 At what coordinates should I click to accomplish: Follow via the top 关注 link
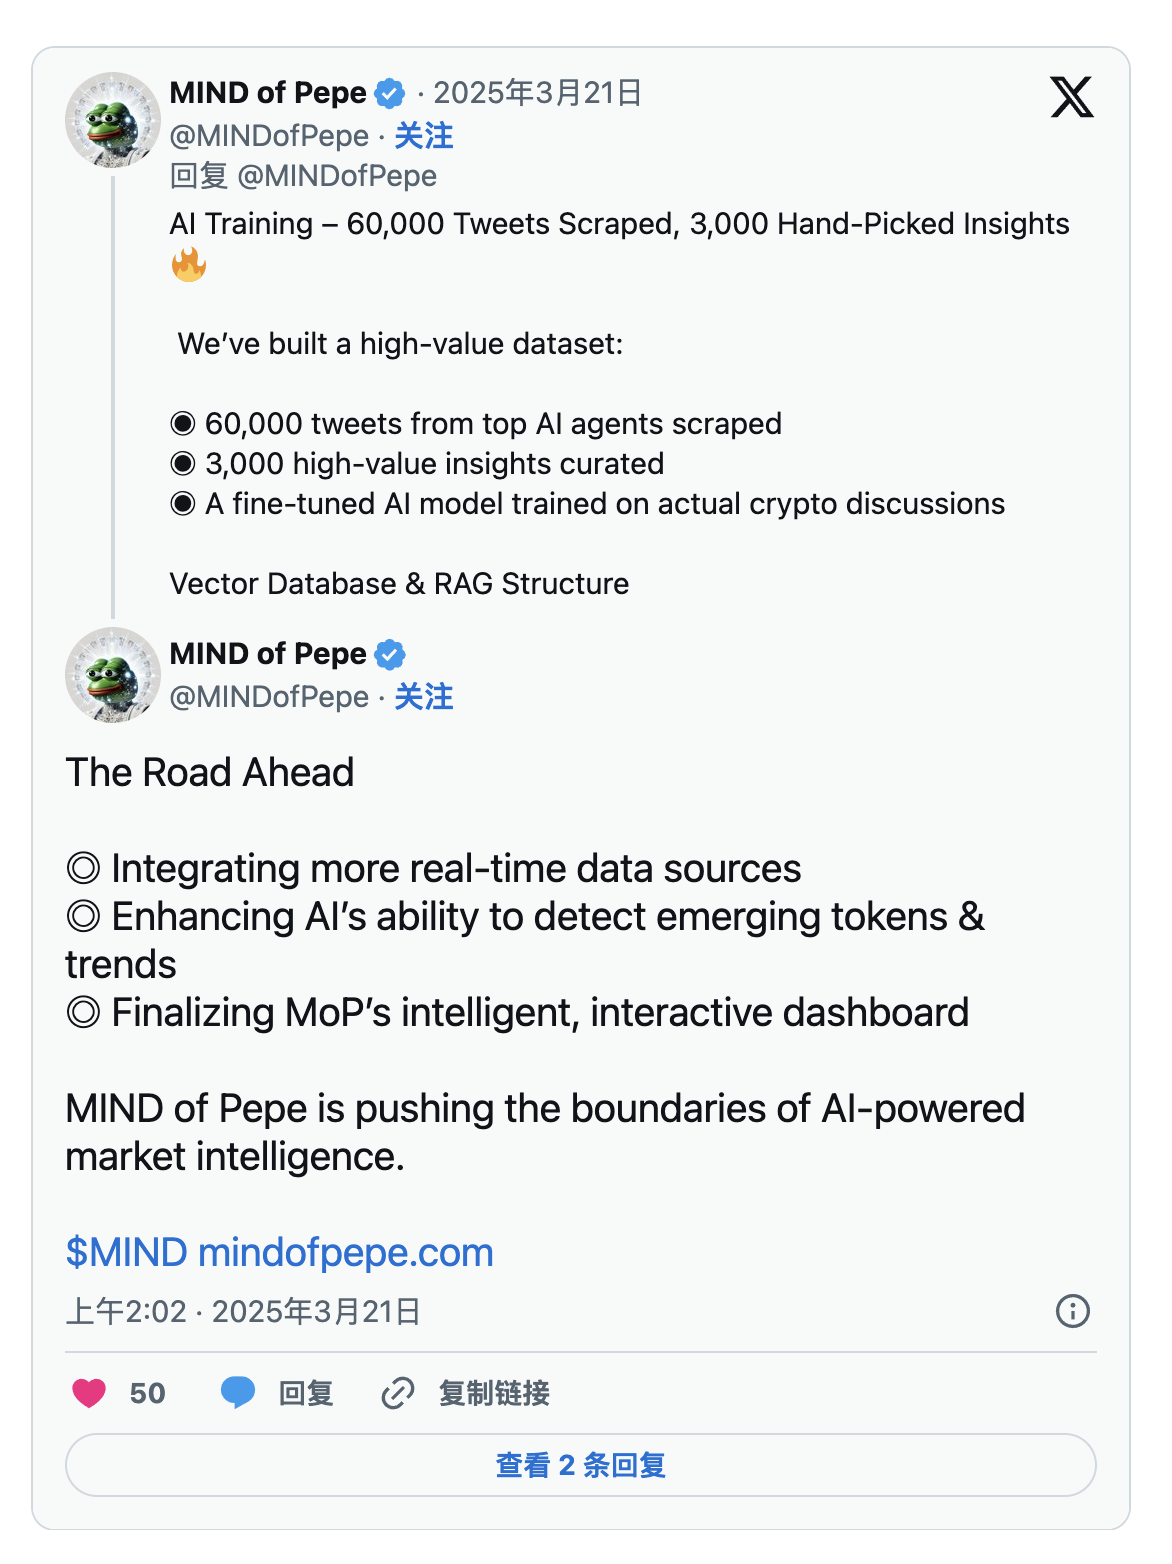pyautogui.click(x=424, y=136)
